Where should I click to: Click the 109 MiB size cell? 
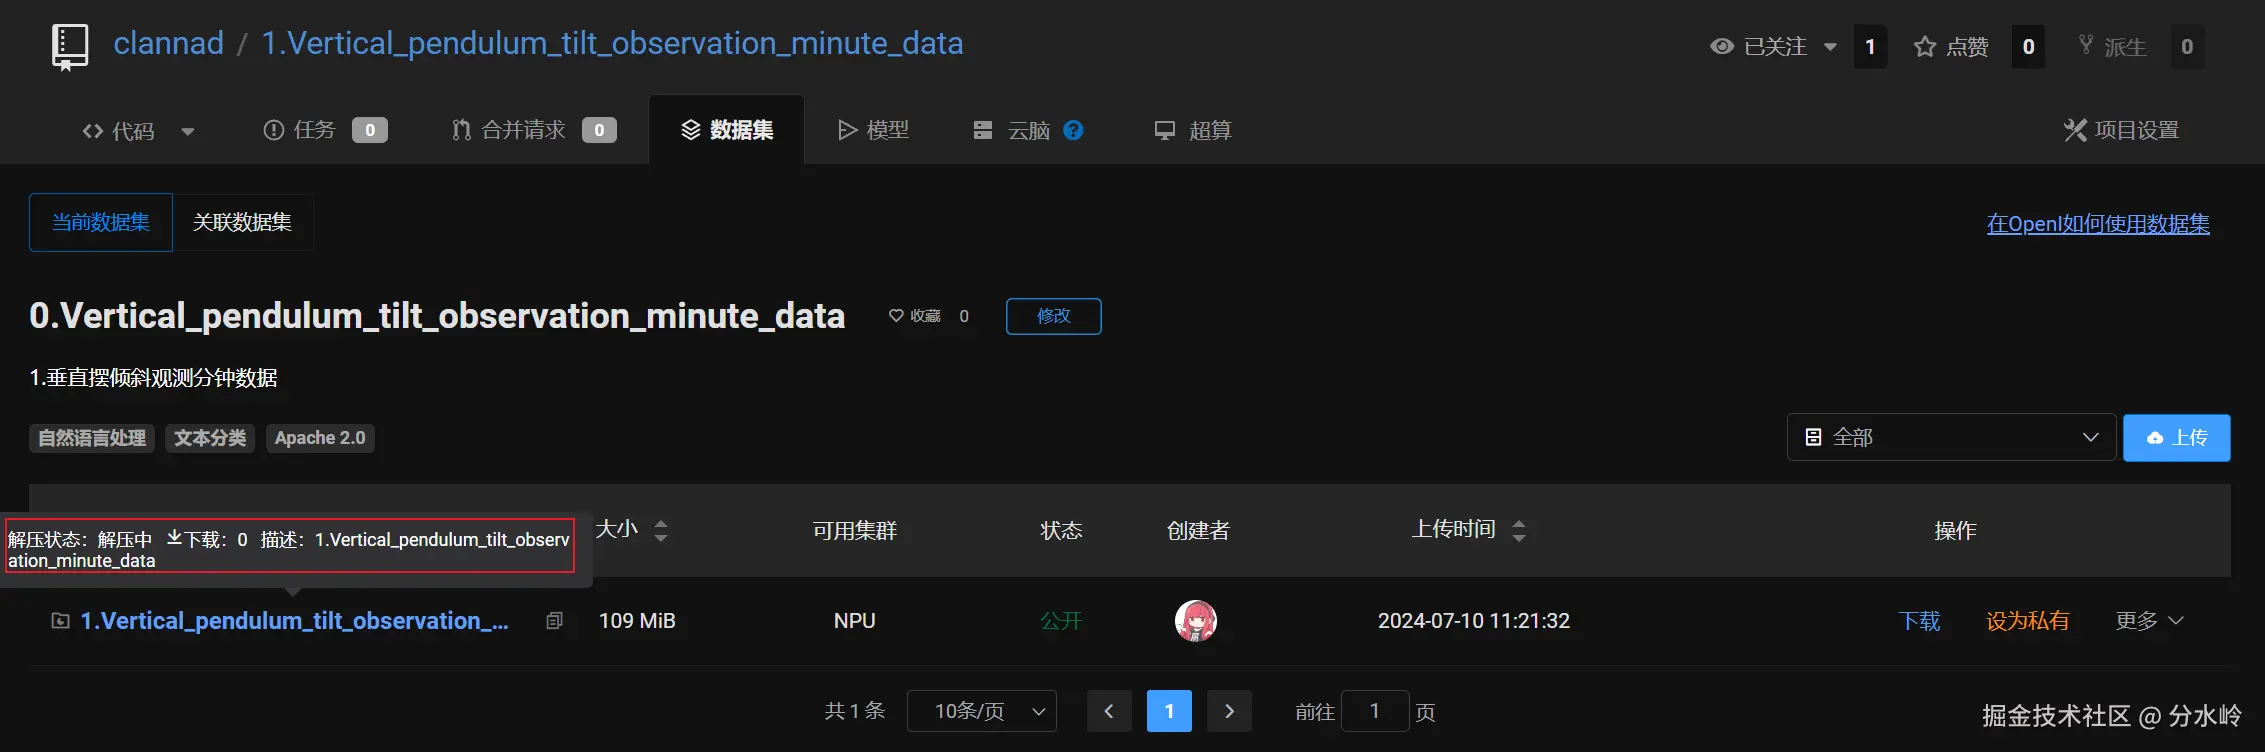click(x=637, y=621)
